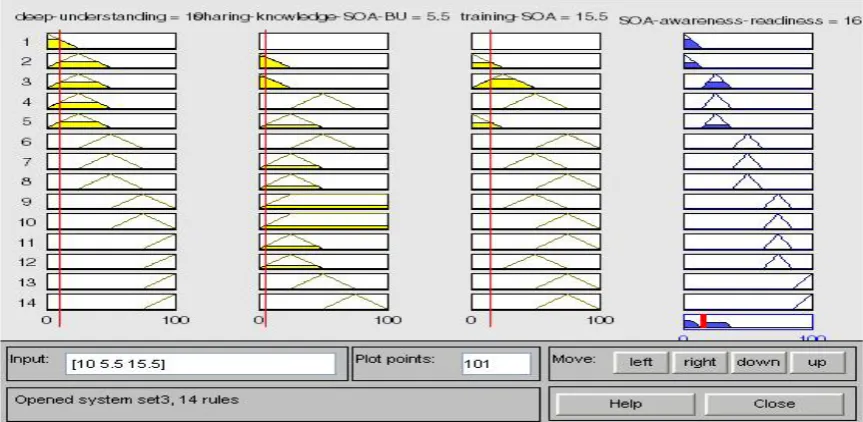Screen dimensions: 863x422
Task: Select rule number 10
Action: point(26,222)
